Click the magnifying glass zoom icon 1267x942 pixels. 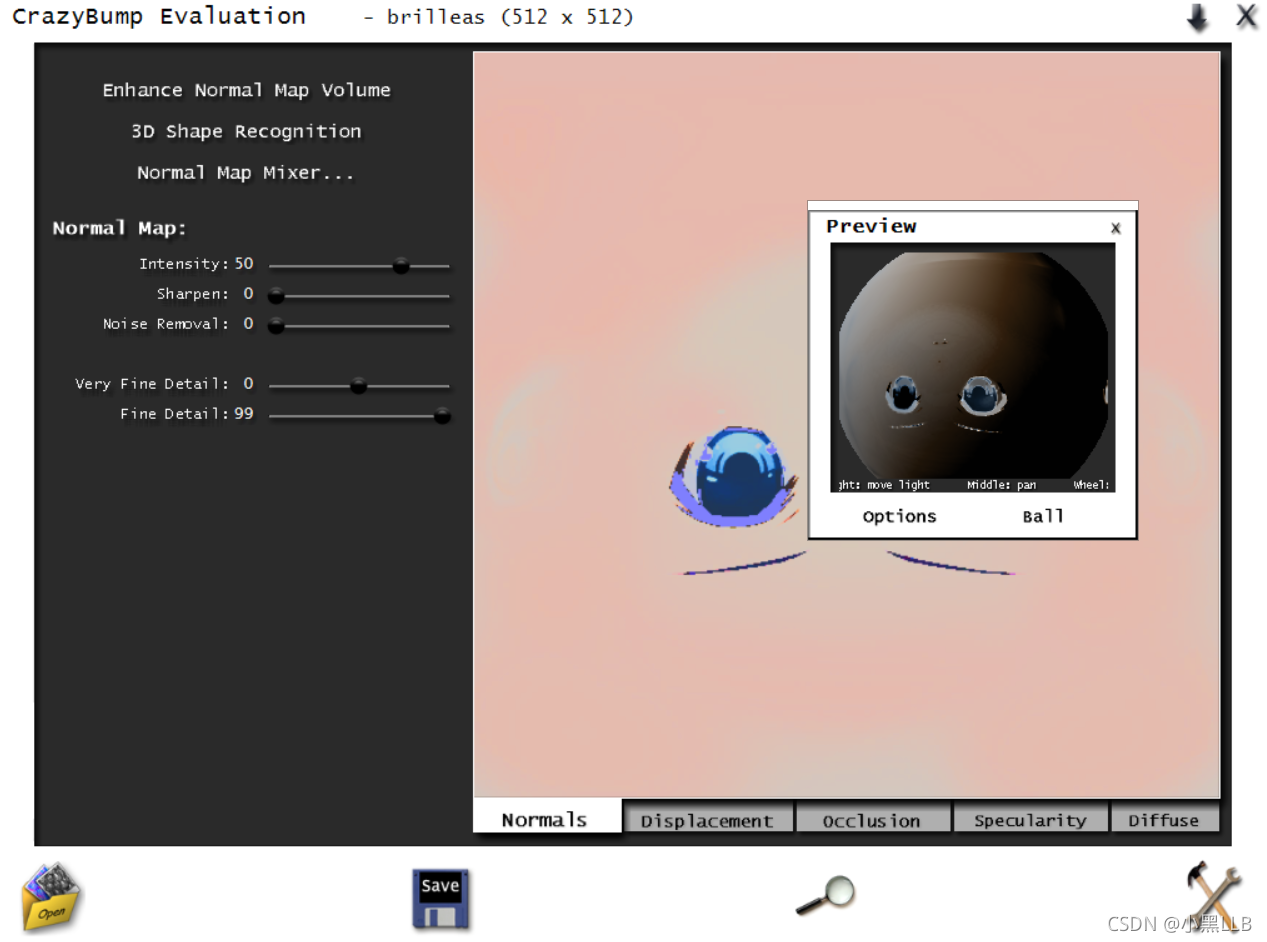pos(826,895)
